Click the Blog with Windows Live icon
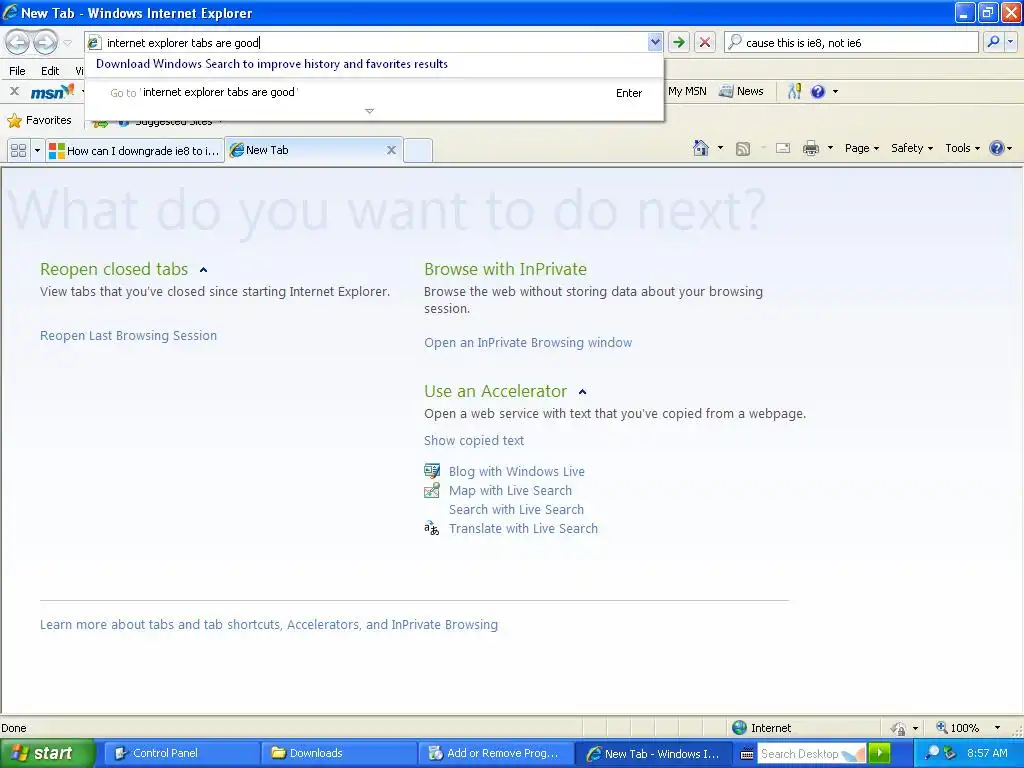Viewport: 1024px width, 768px height. coord(432,471)
